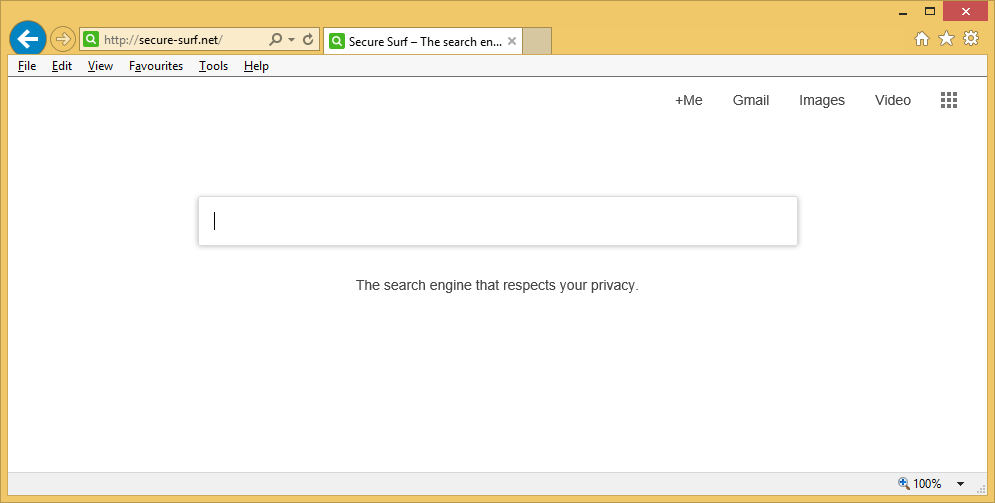The width and height of the screenshot is (995, 503).
Task: Open the Video link
Action: coord(893,100)
